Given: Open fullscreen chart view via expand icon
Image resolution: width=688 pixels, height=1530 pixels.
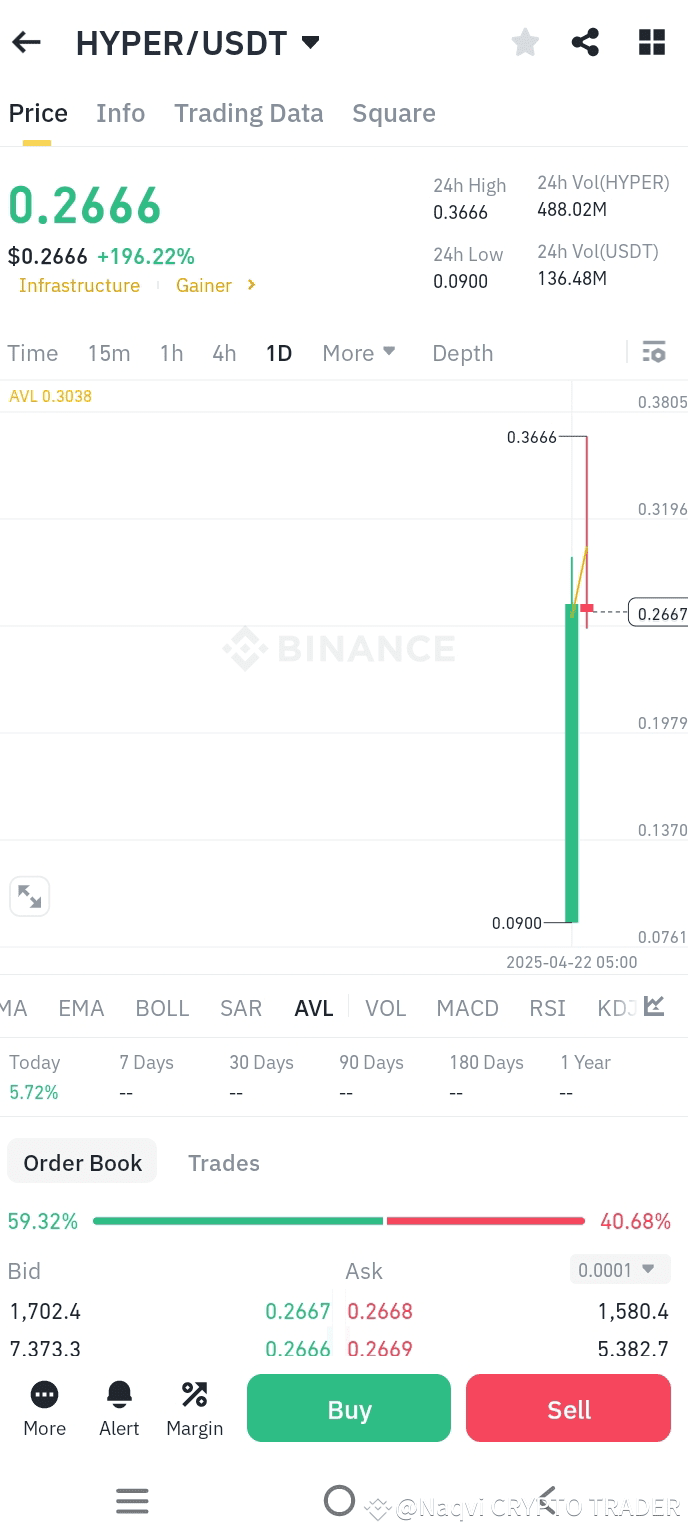Looking at the screenshot, I should [x=30, y=896].
